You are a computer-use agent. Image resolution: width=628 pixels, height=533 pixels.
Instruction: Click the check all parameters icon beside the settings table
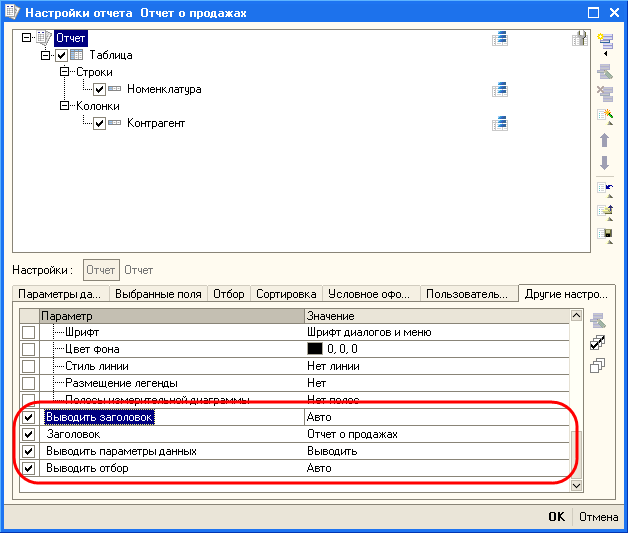point(598,343)
